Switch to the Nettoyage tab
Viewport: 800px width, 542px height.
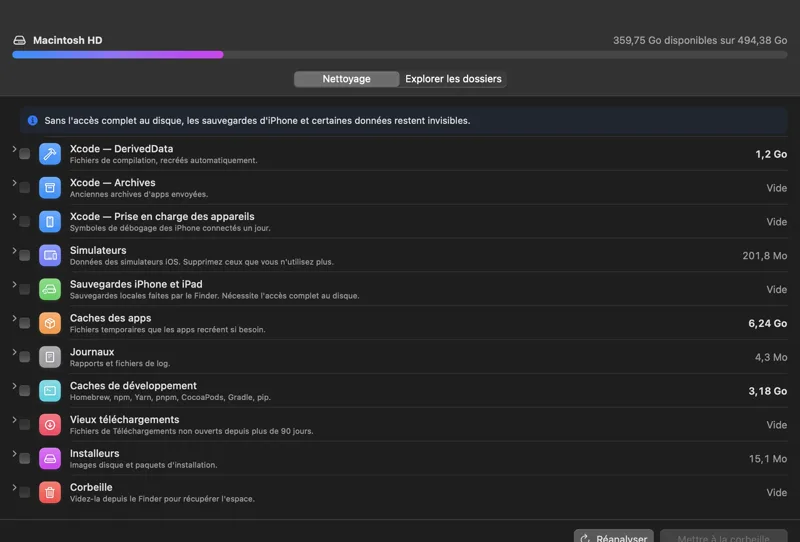(x=346, y=79)
